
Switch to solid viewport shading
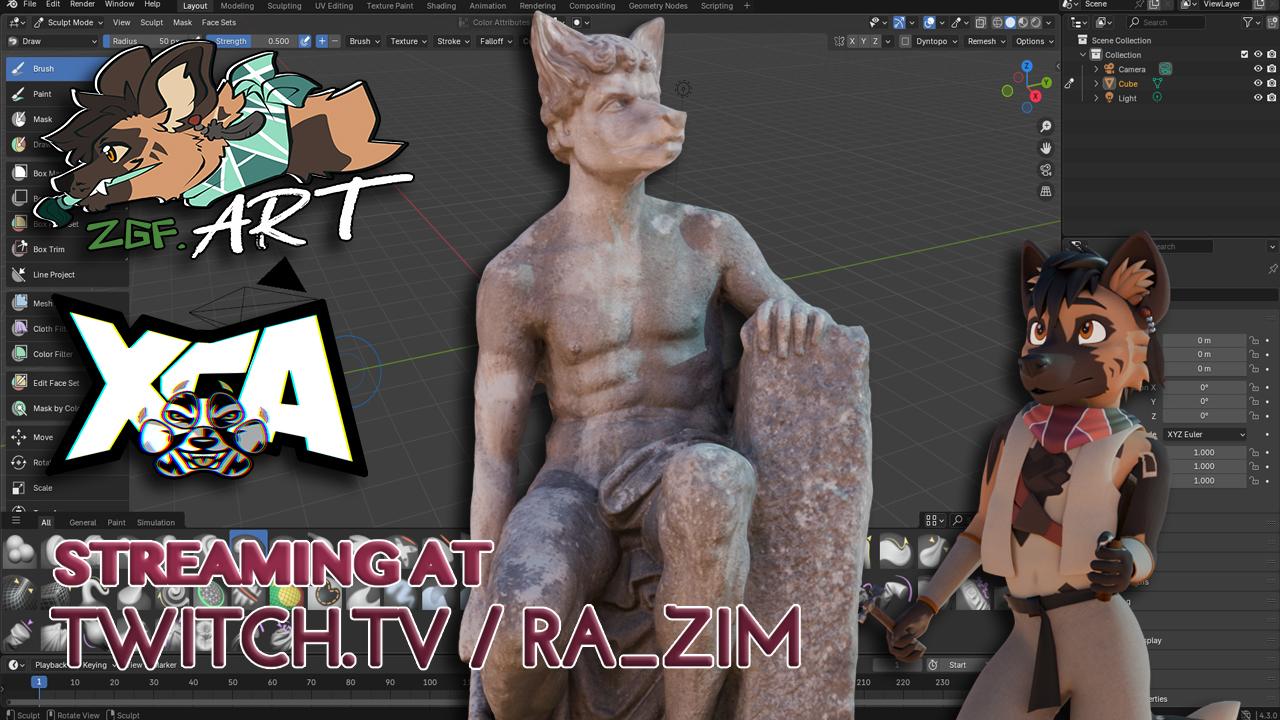click(1009, 22)
